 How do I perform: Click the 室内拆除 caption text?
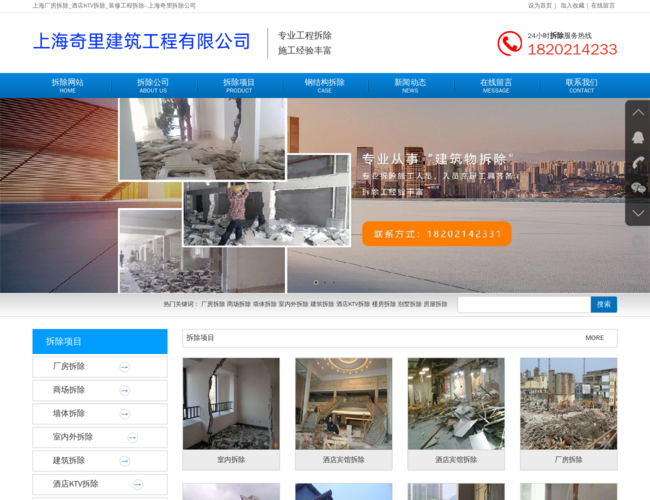[231, 460]
